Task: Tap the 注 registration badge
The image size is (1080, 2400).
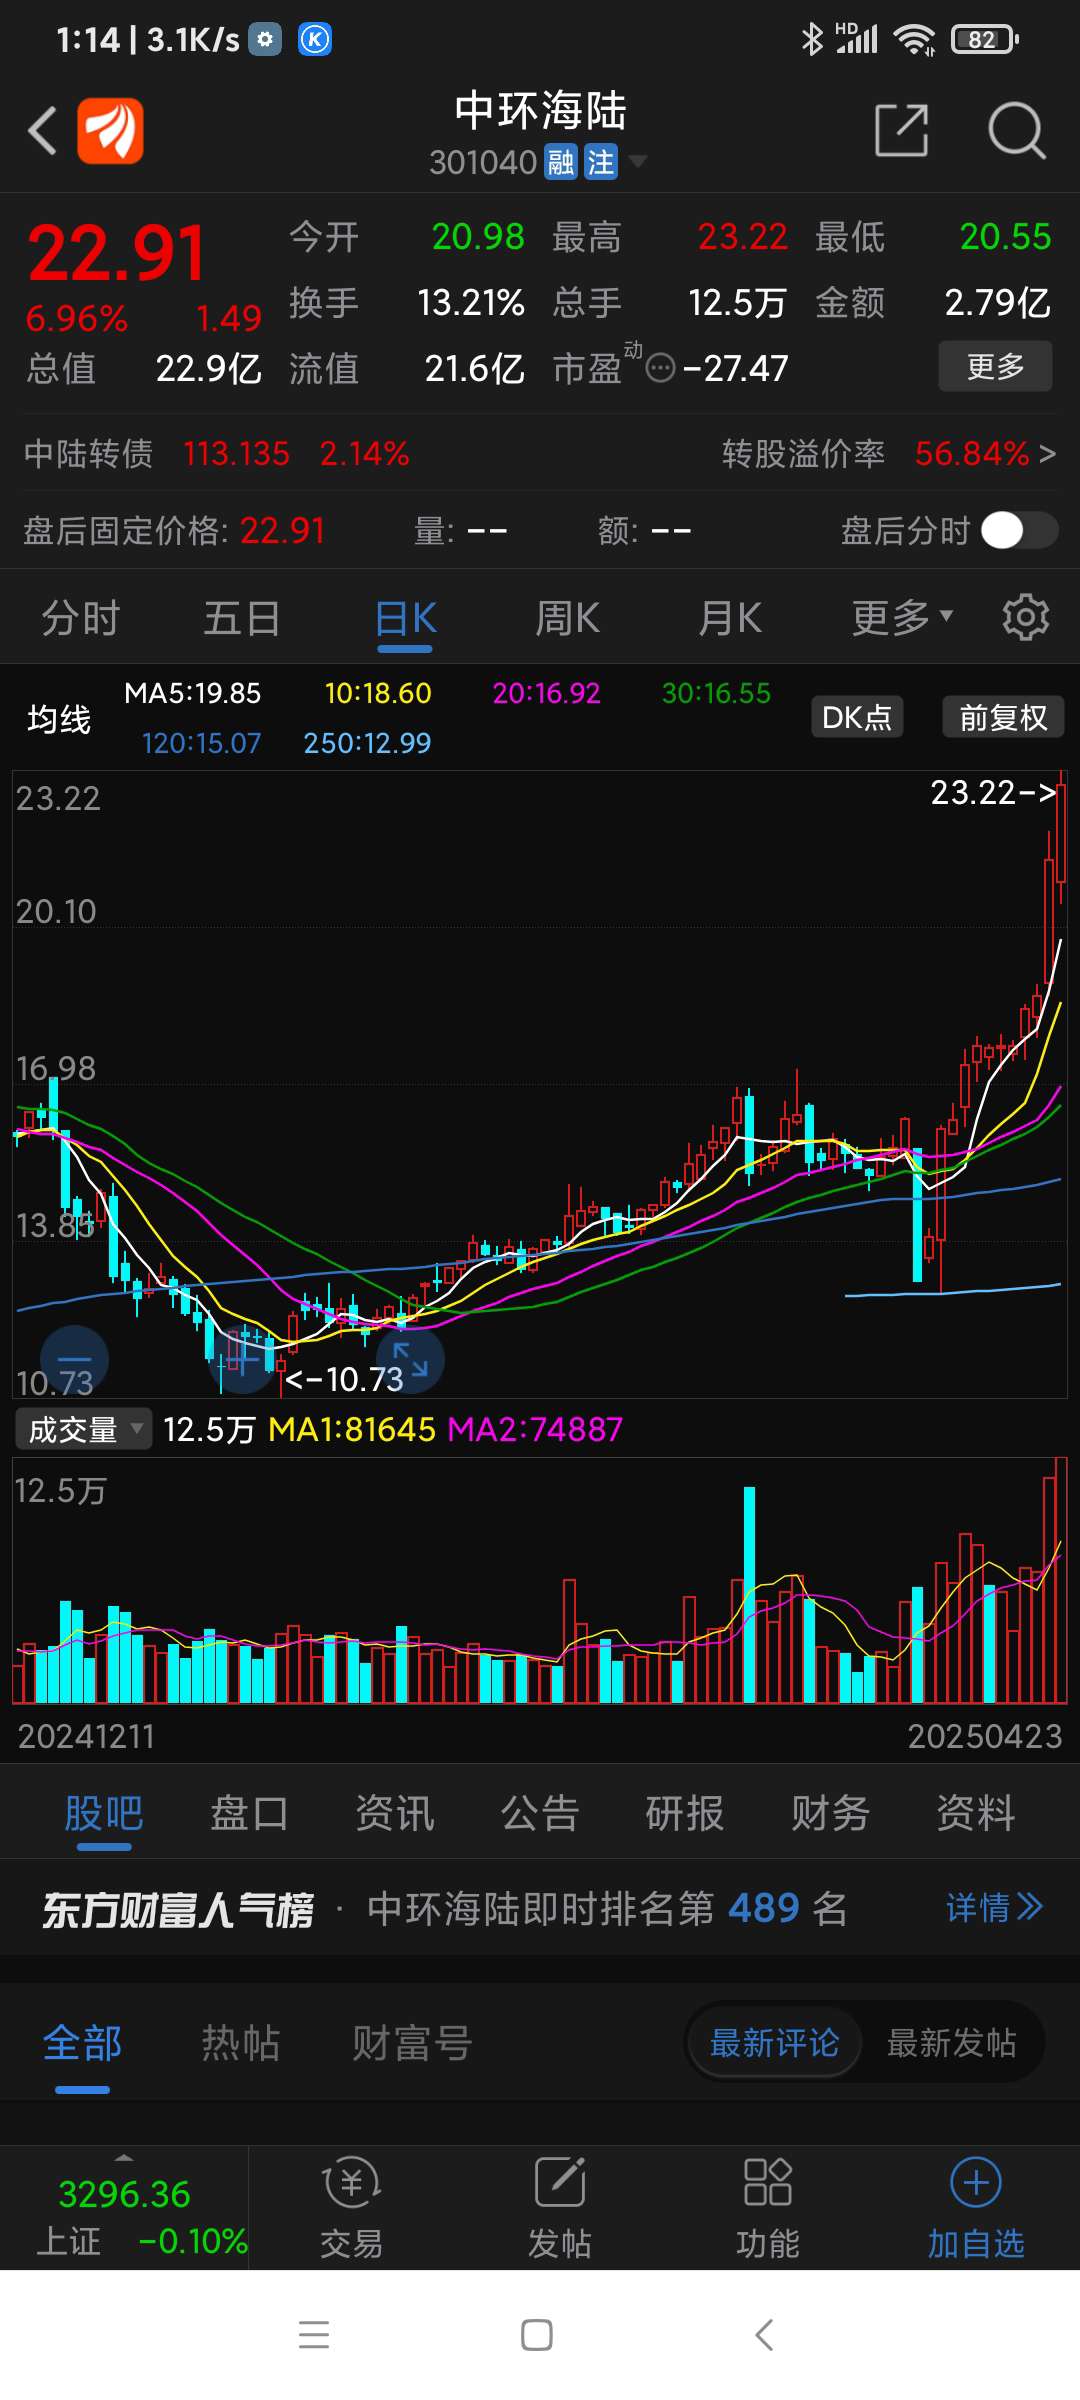Action: [x=601, y=162]
